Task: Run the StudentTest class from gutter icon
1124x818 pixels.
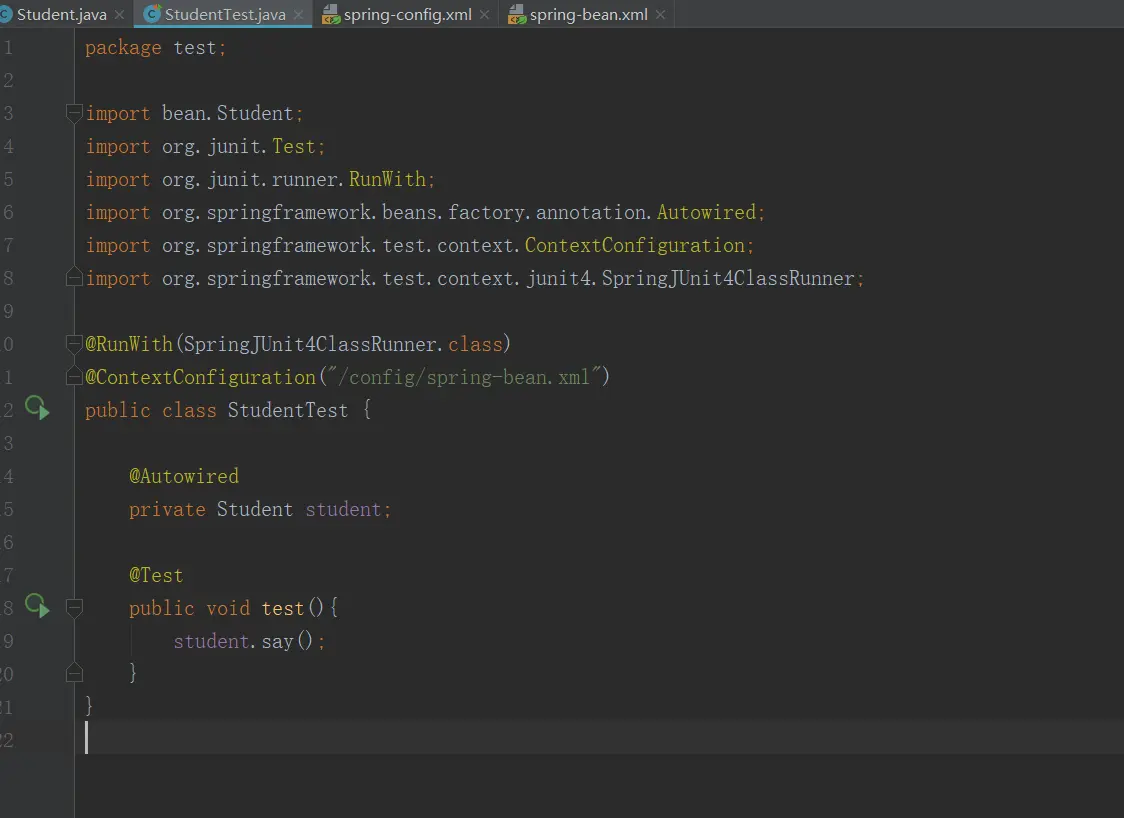Action: 37,408
